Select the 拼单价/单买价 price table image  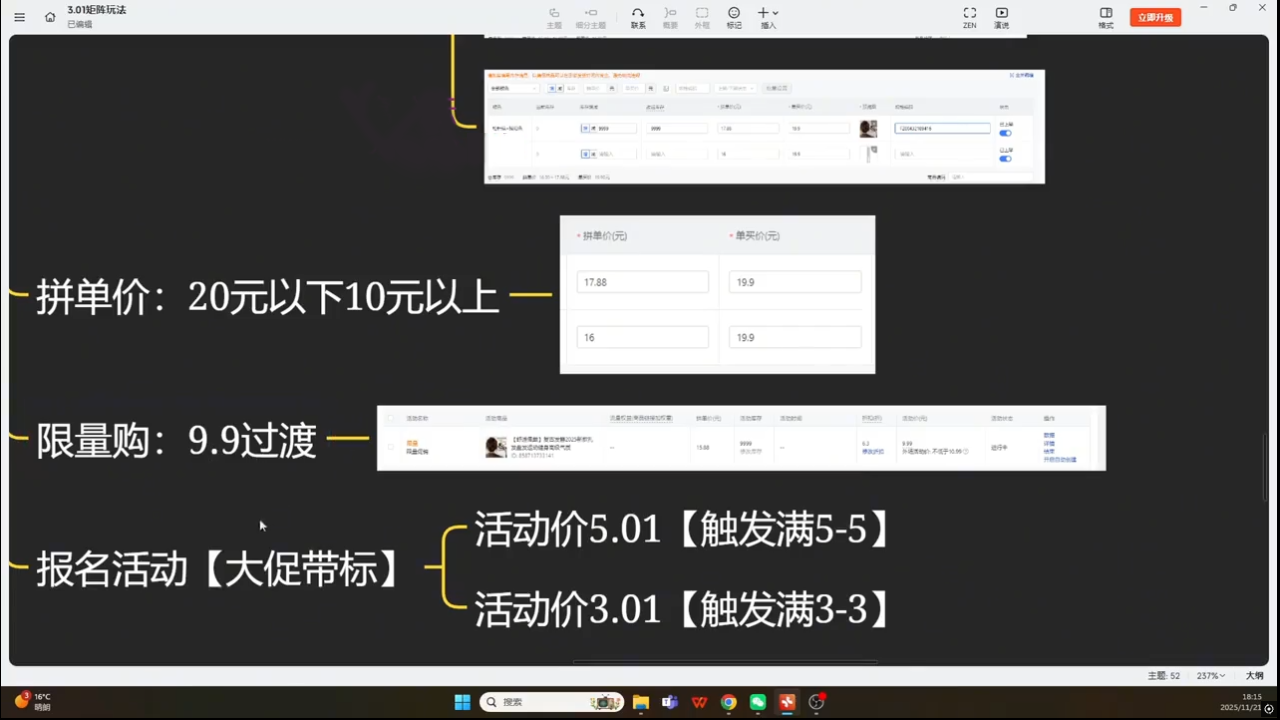(717, 295)
